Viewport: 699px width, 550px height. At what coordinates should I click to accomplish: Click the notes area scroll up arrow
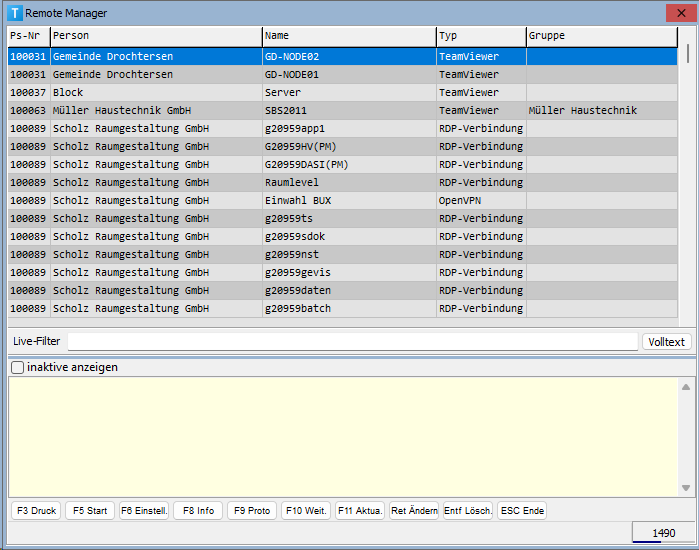(x=686, y=387)
